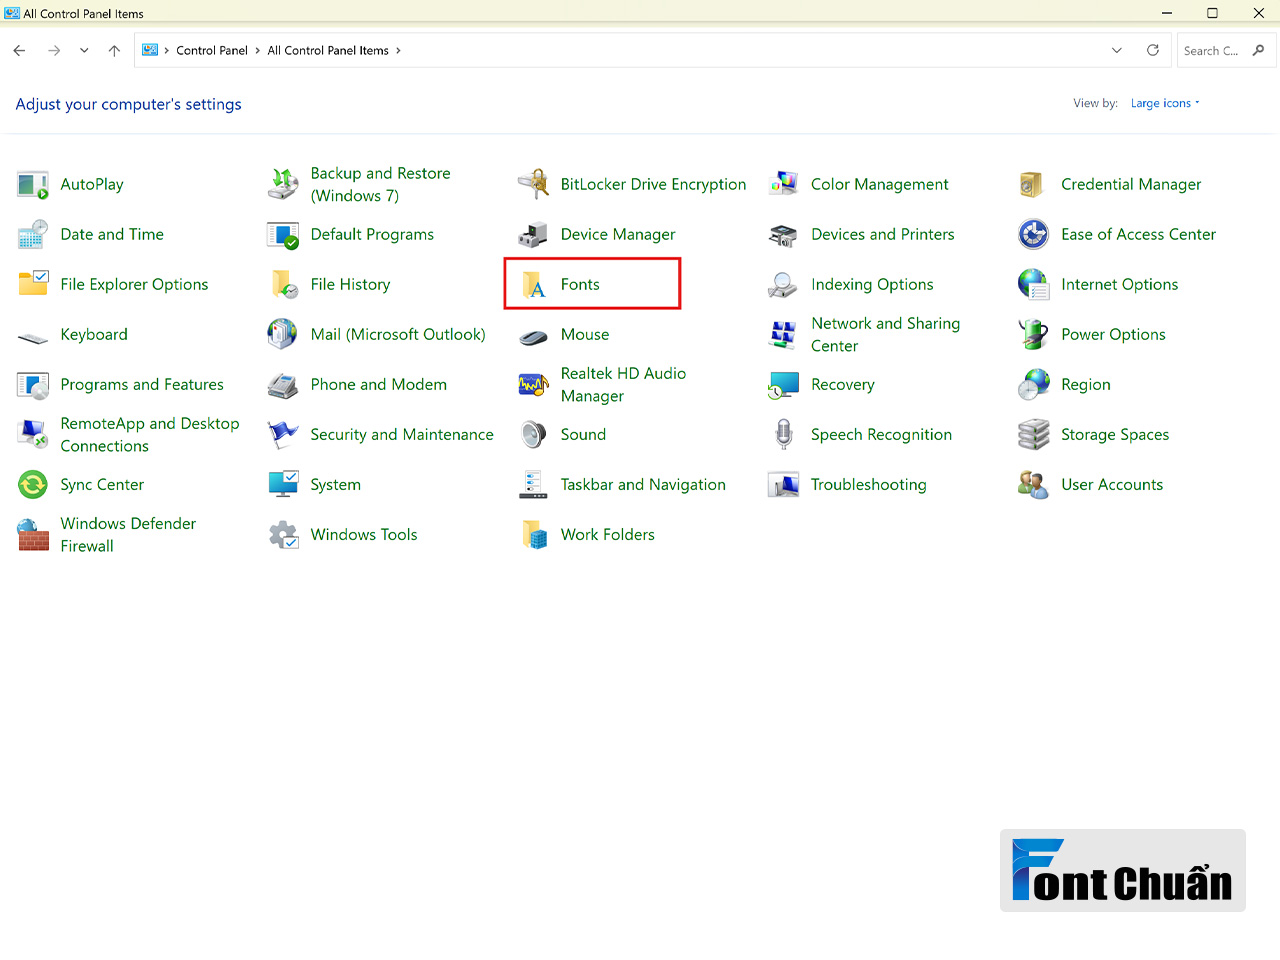Open BitLocker Drive Encryption icon
The height and width of the screenshot is (960, 1280).
tap(533, 184)
